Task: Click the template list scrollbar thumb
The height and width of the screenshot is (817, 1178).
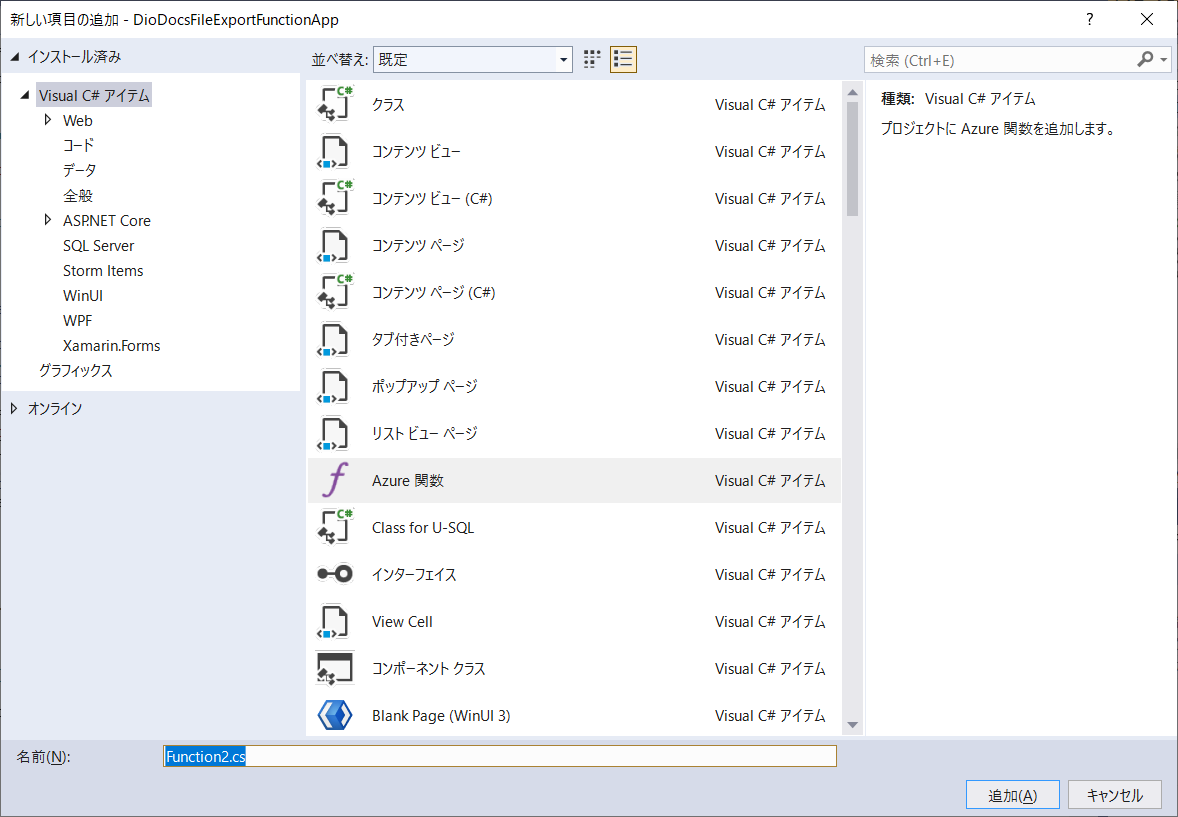Action: [x=853, y=159]
